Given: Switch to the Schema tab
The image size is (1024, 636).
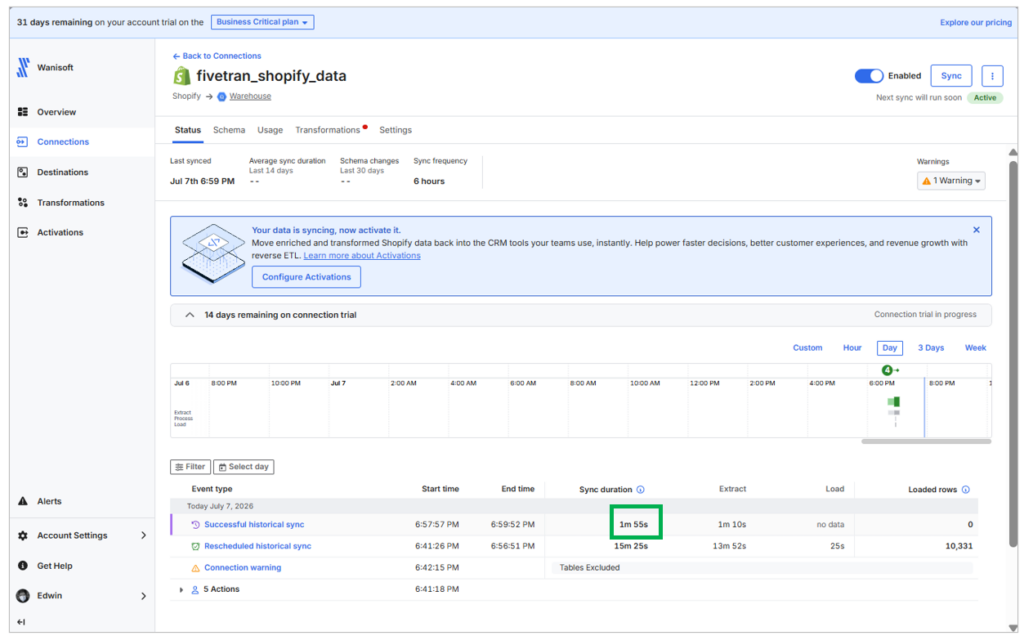Looking at the screenshot, I should pos(229,130).
